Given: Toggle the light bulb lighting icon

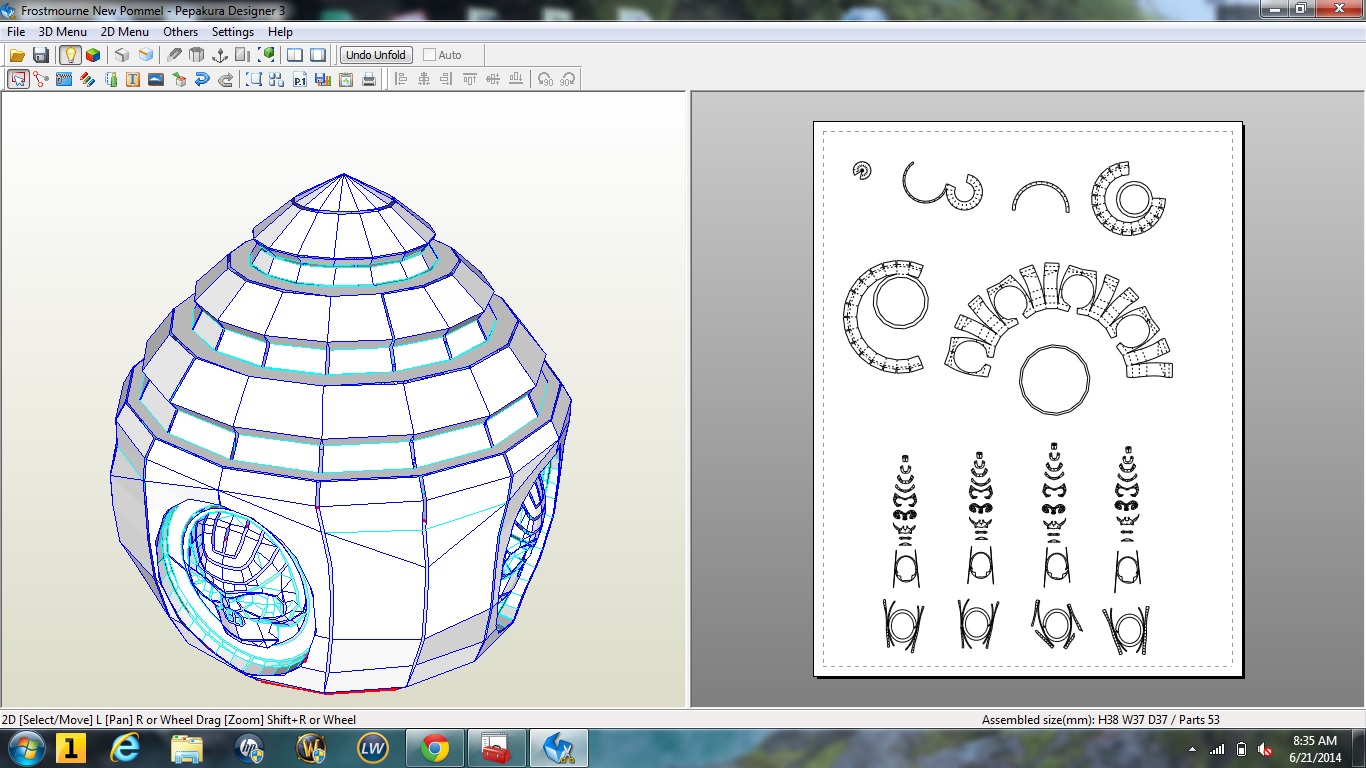Looking at the screenshot, I should (x=70, y=55).
